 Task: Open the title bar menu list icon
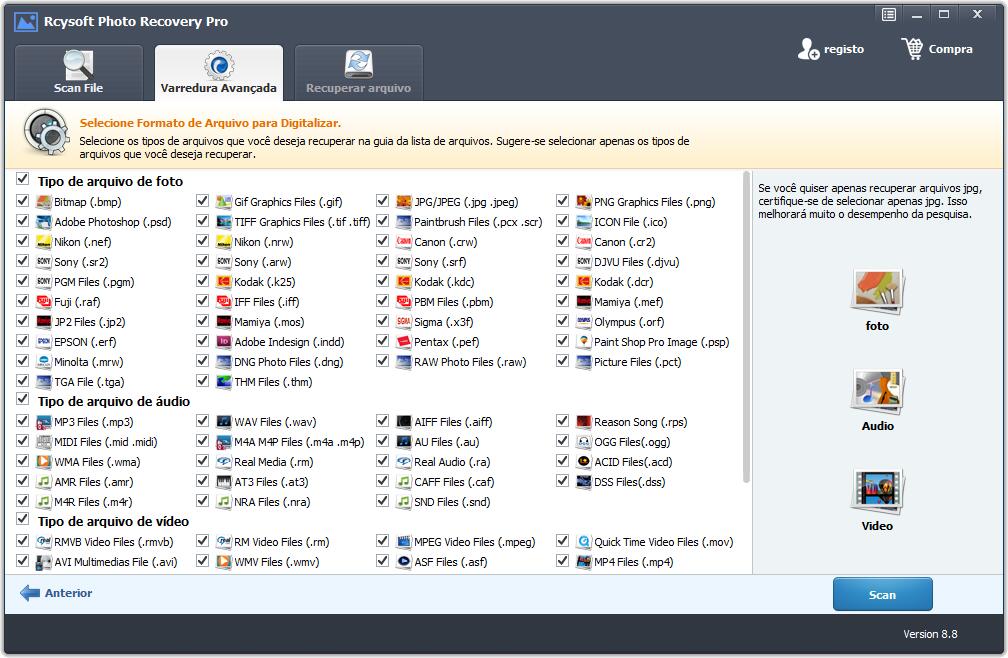[888, 14]
